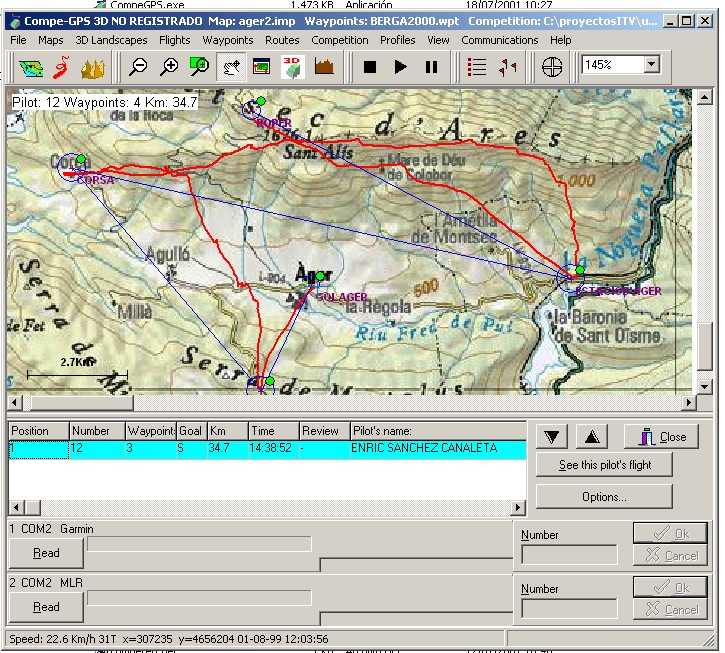Stop the flight animation

[x=370, y=68]
